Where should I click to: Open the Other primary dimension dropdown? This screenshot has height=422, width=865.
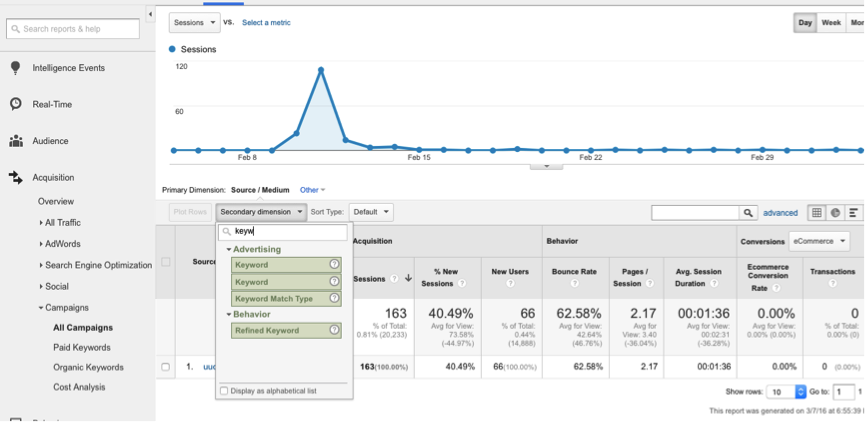(x=312, y=190)
